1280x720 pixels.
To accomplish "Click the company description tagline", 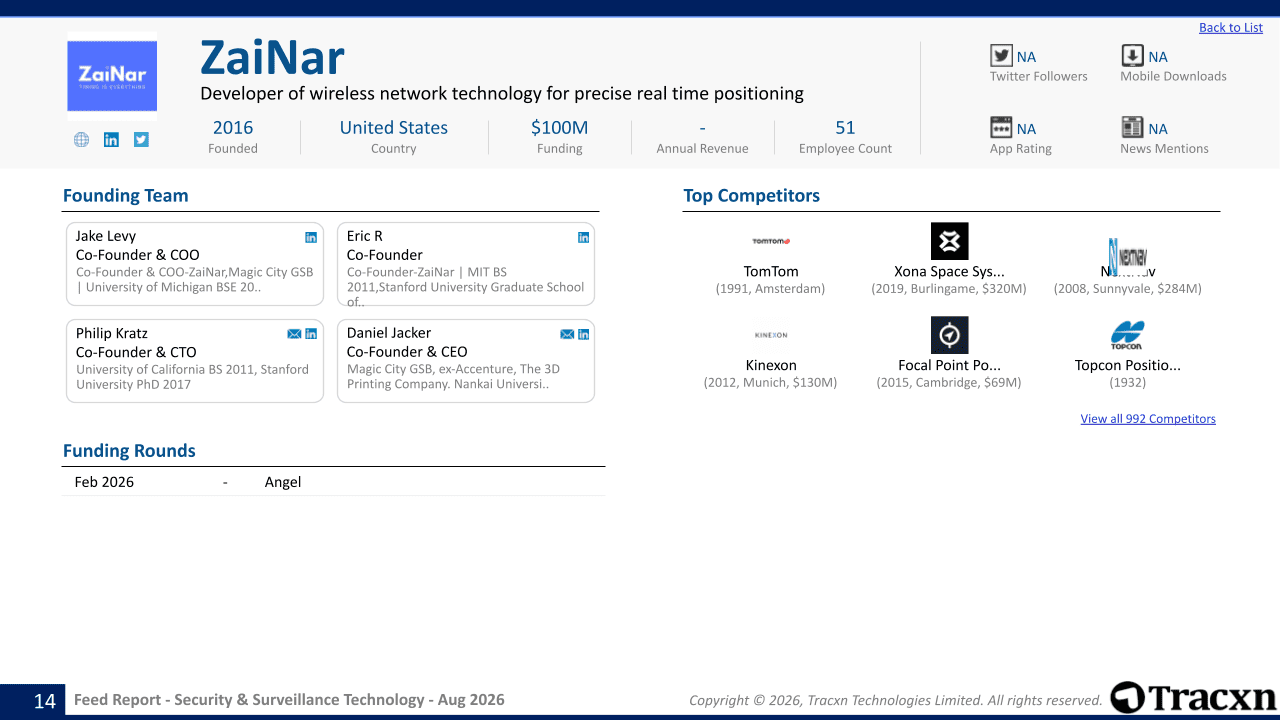I will [502, 94].
